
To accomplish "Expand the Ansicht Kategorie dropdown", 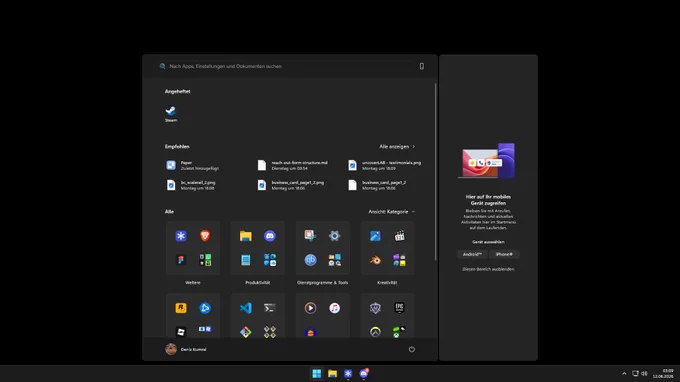I will [x=392, y=212].
